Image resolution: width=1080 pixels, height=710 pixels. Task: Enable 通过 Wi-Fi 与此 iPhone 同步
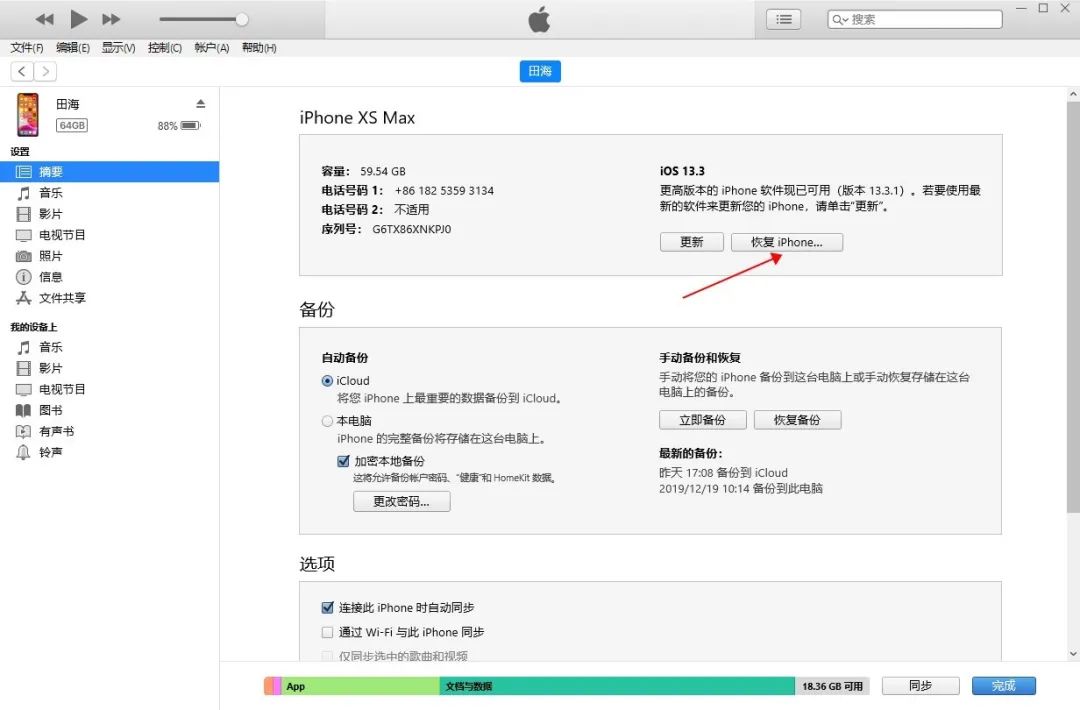click(328, 632)
